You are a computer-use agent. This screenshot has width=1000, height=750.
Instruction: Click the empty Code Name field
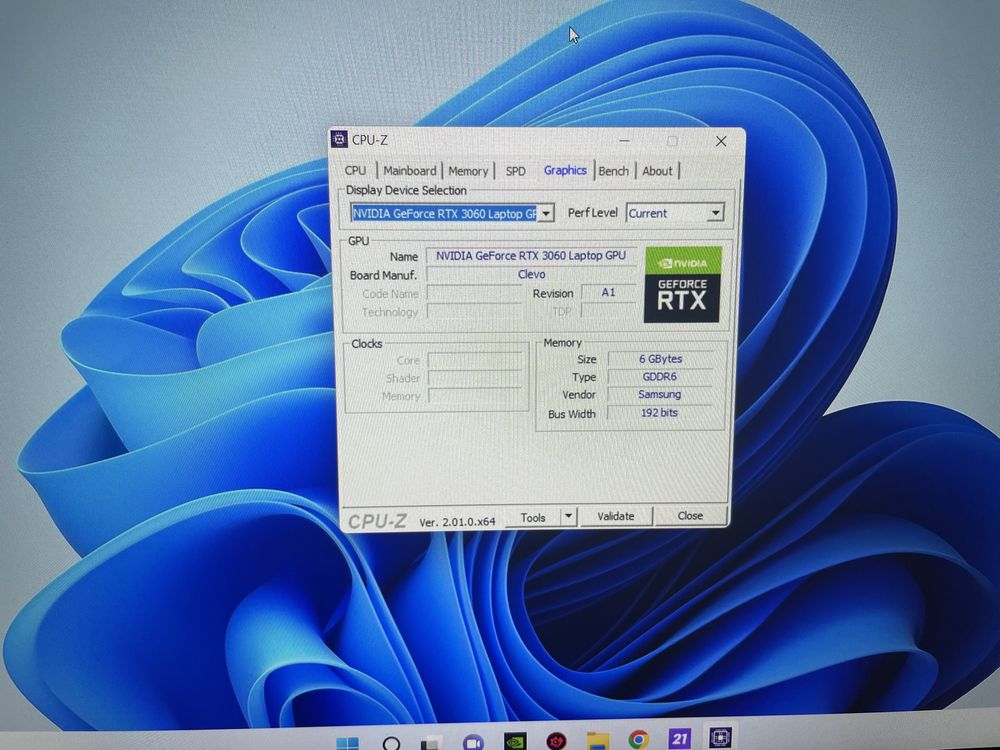(x=474, y=293)
